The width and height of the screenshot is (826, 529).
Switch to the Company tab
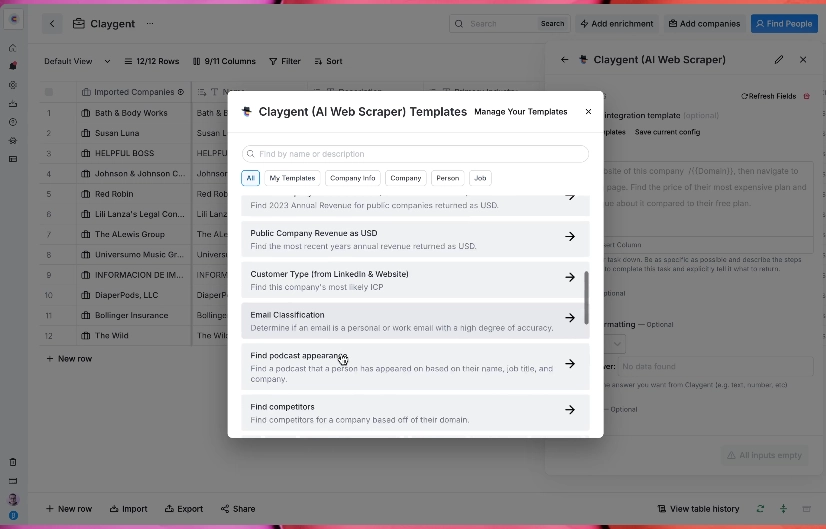406,178
